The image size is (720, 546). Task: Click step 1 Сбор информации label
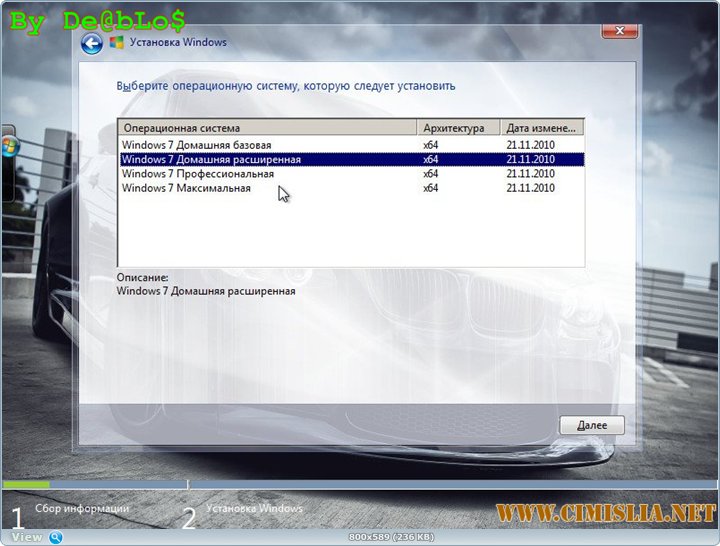coord(82,509)
